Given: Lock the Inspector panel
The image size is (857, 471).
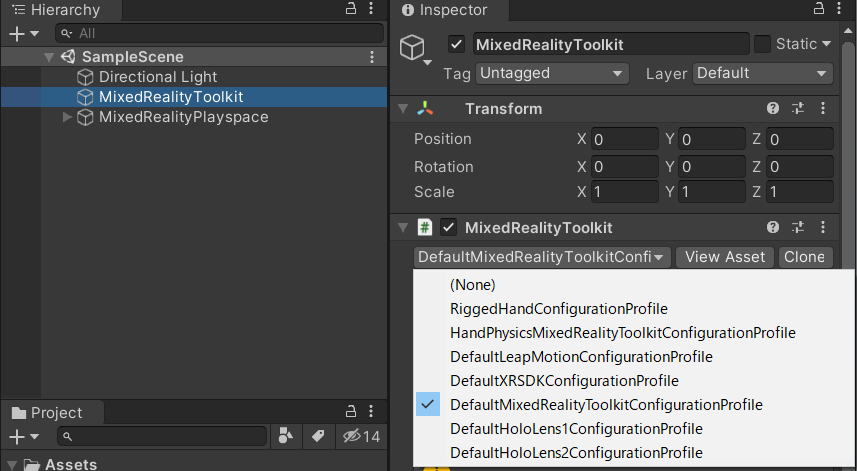Looking at the screenshot, I should tap(819, 9).
